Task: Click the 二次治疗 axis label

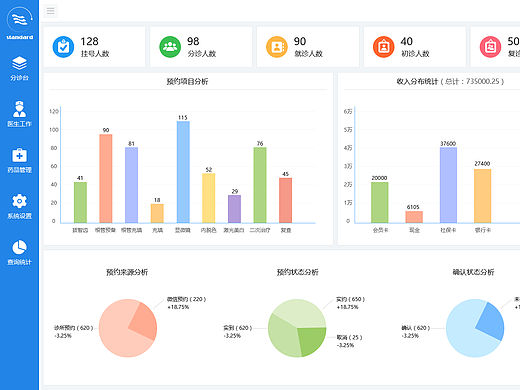Action: coord(260,230)
